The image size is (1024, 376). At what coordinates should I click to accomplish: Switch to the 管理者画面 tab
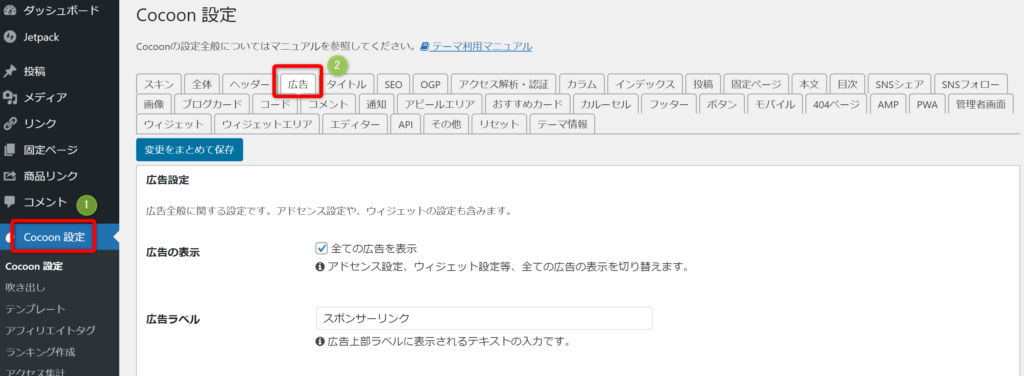(980, 104)
